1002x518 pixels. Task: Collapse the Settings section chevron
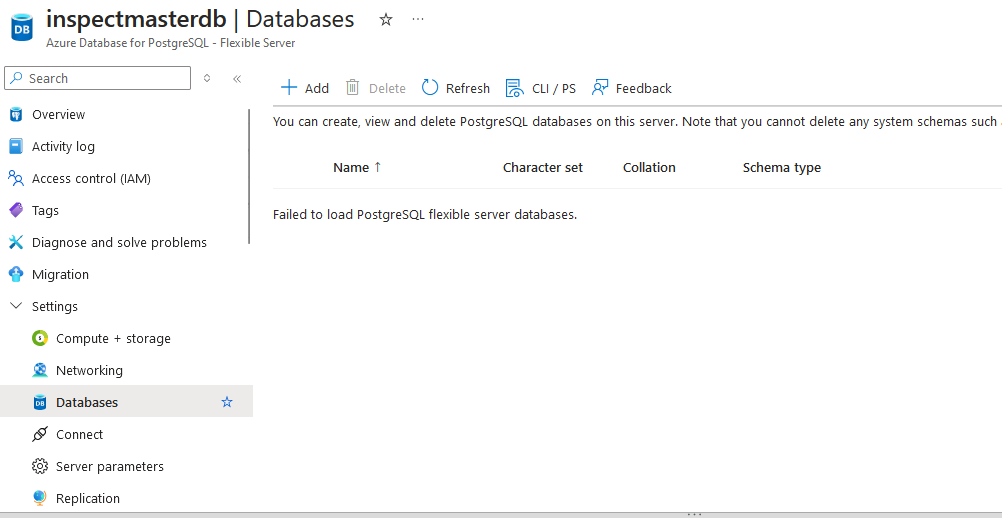[x=16, y=306]
